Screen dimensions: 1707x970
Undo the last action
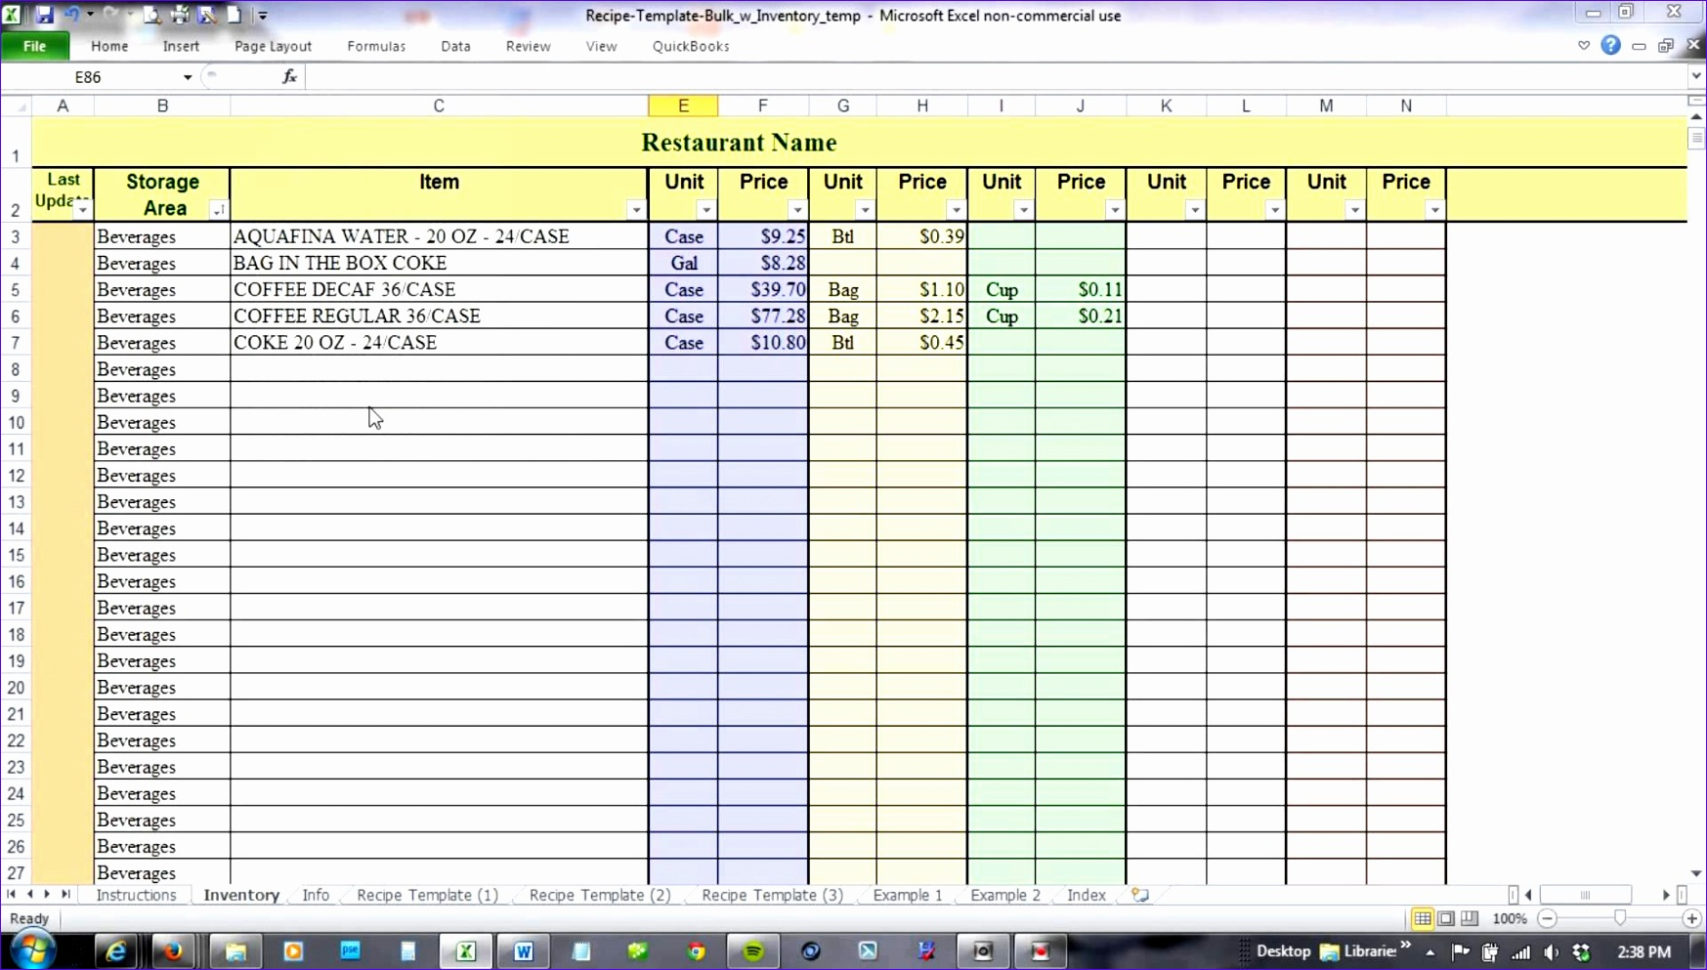click(70, 14)
